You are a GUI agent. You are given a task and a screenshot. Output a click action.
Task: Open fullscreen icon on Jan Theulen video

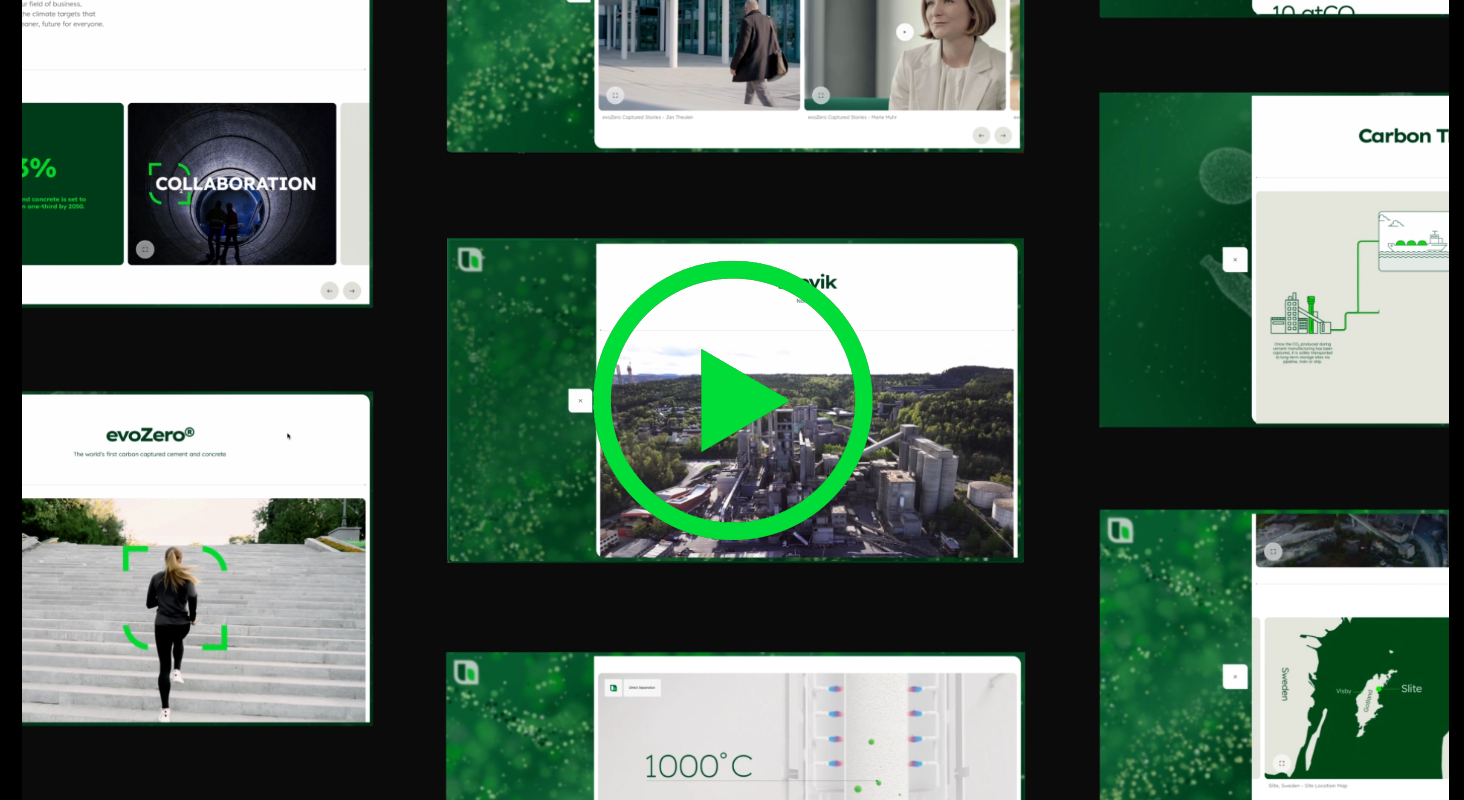614,95
